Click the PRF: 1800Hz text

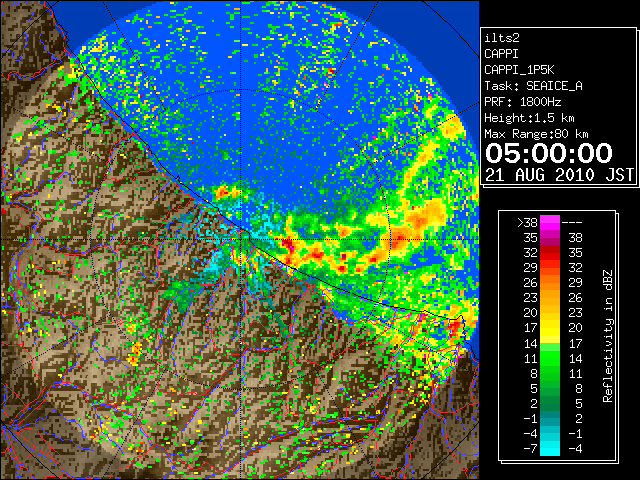(523, 102)
